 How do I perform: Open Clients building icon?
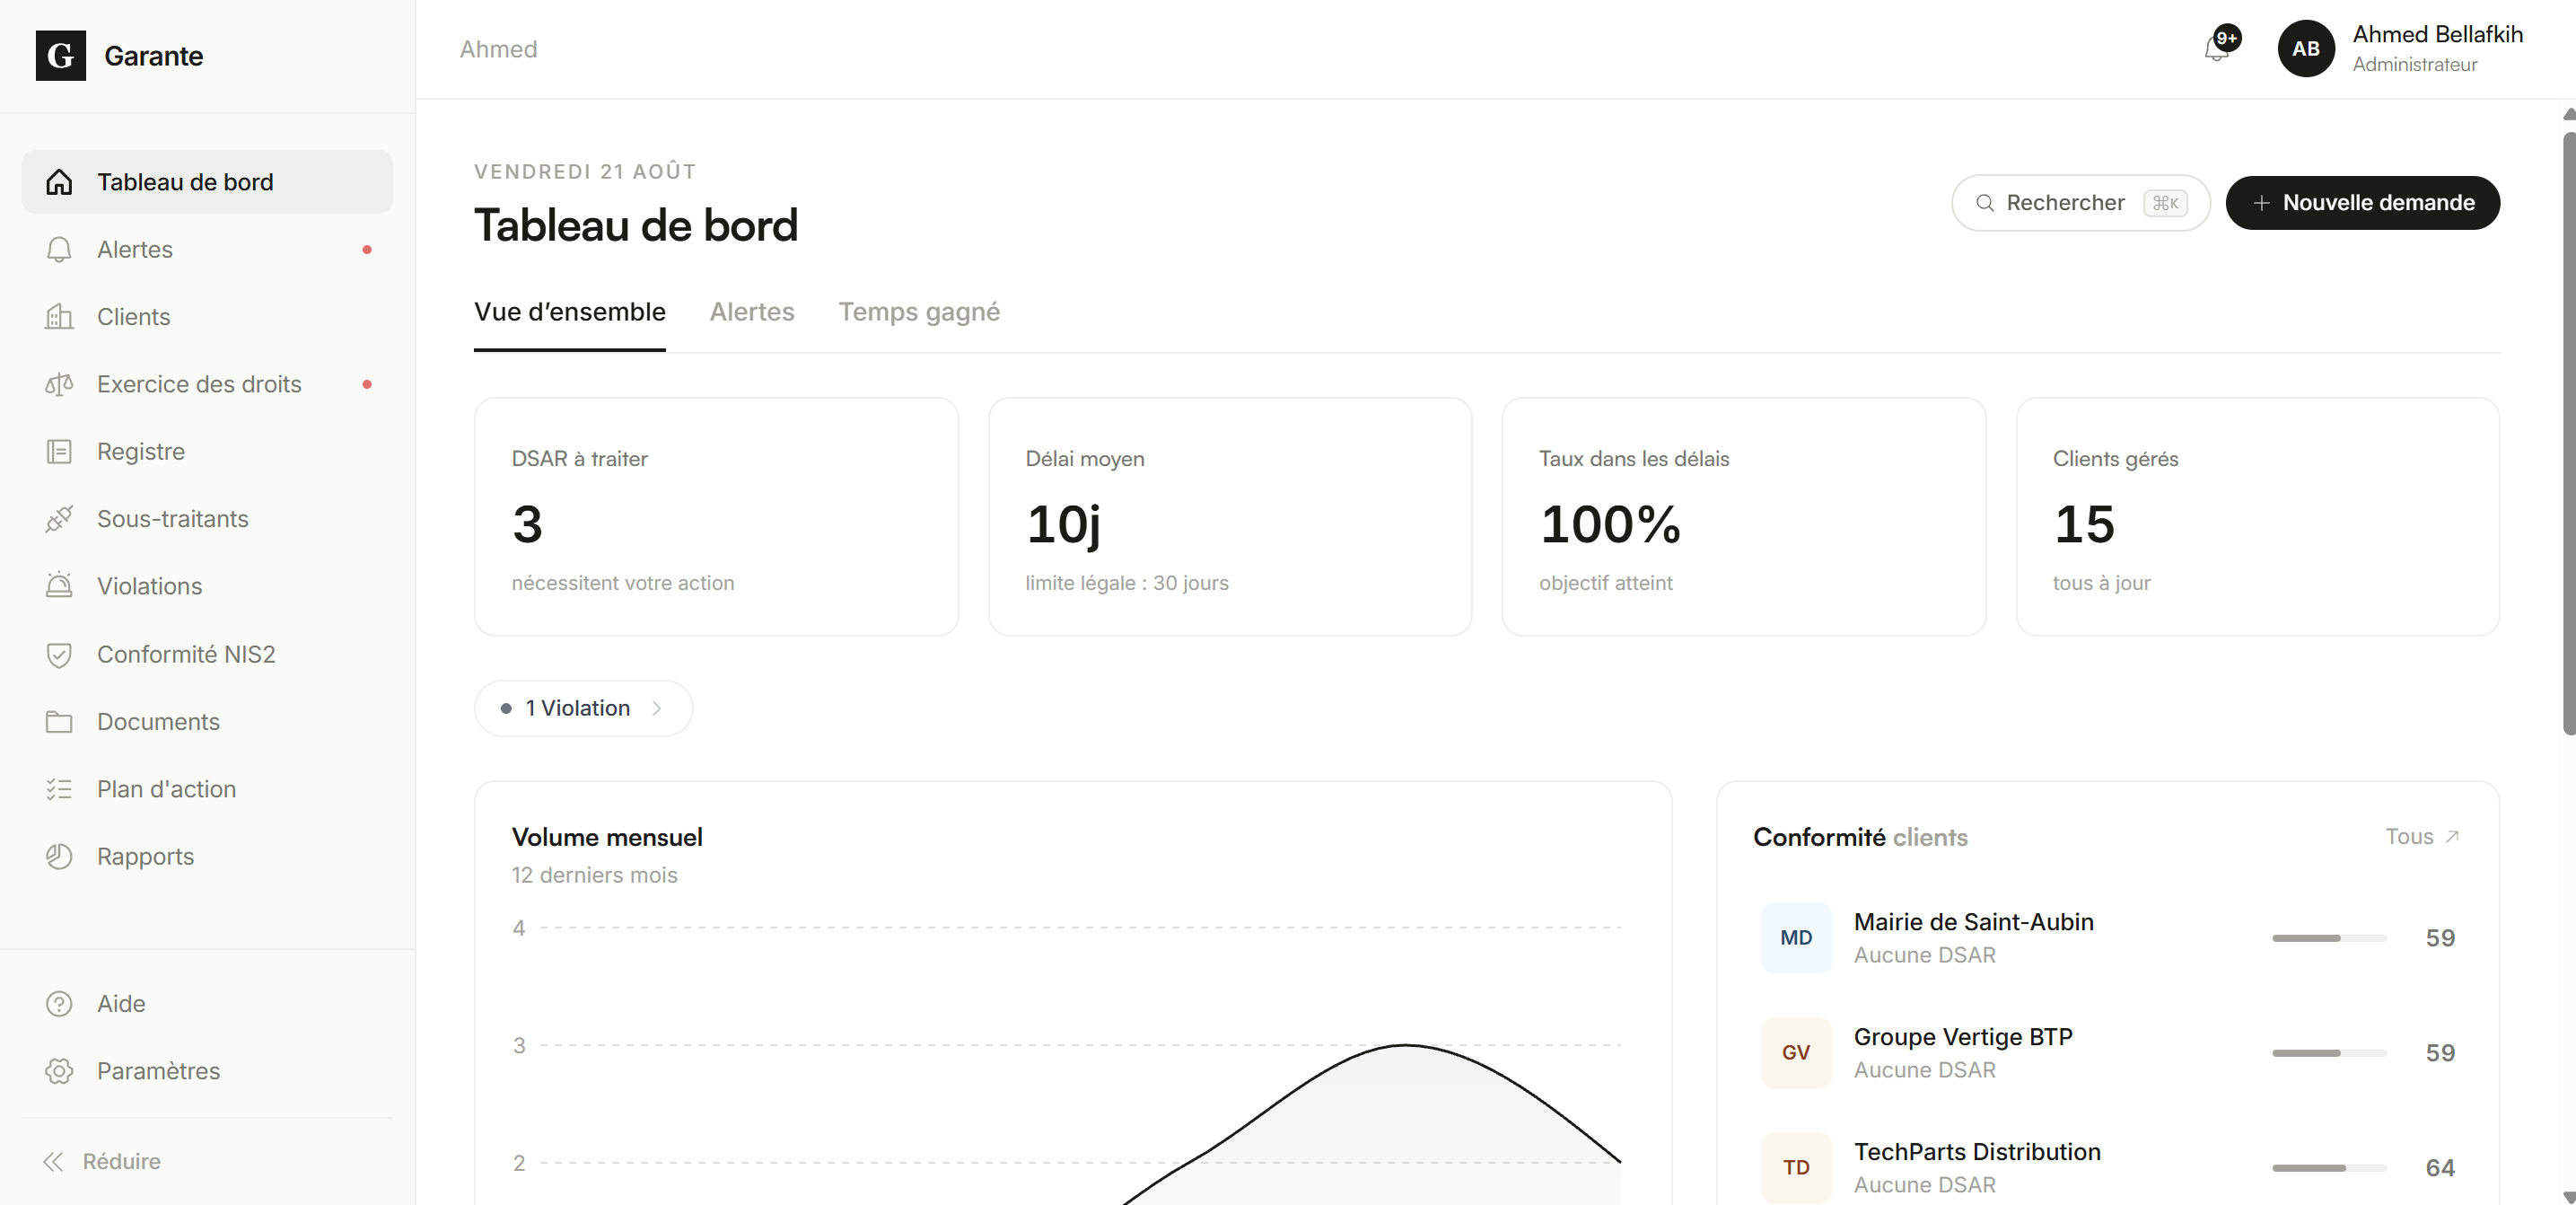[59, 317]
